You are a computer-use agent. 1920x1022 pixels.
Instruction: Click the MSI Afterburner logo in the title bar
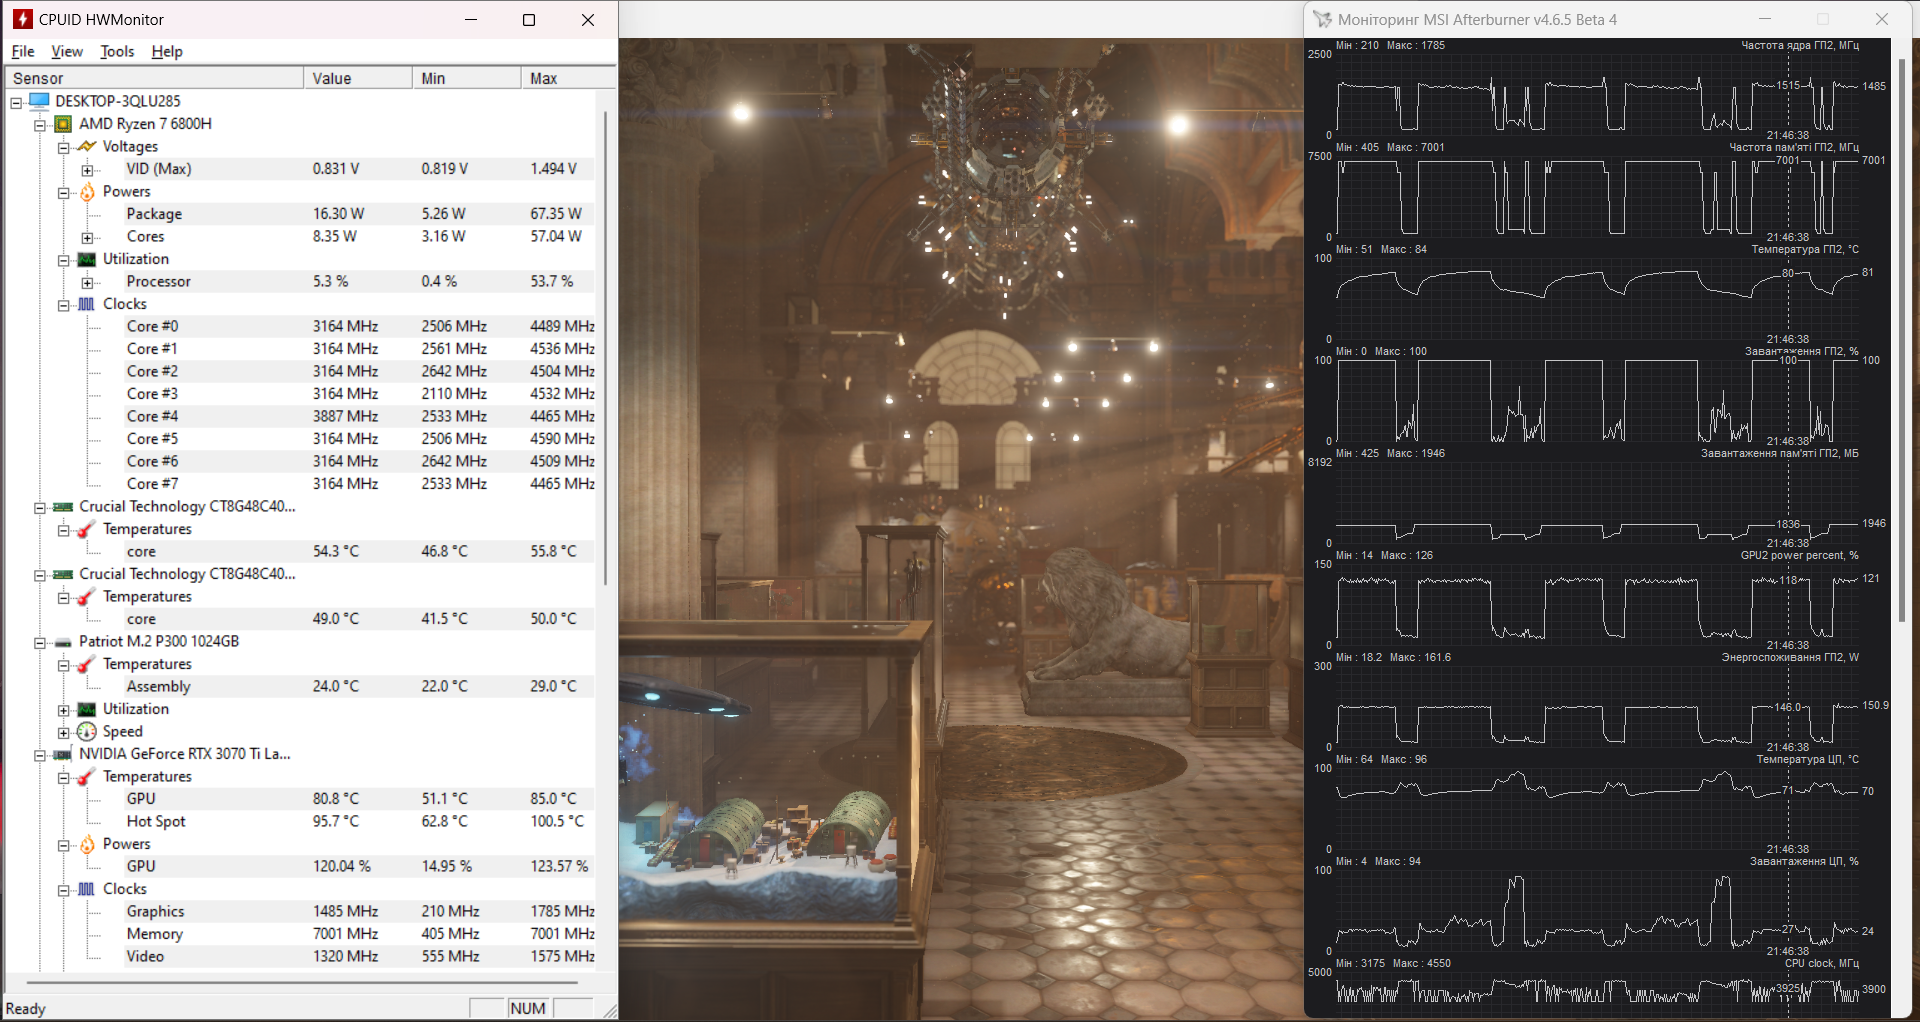(x=1322, y=19)
